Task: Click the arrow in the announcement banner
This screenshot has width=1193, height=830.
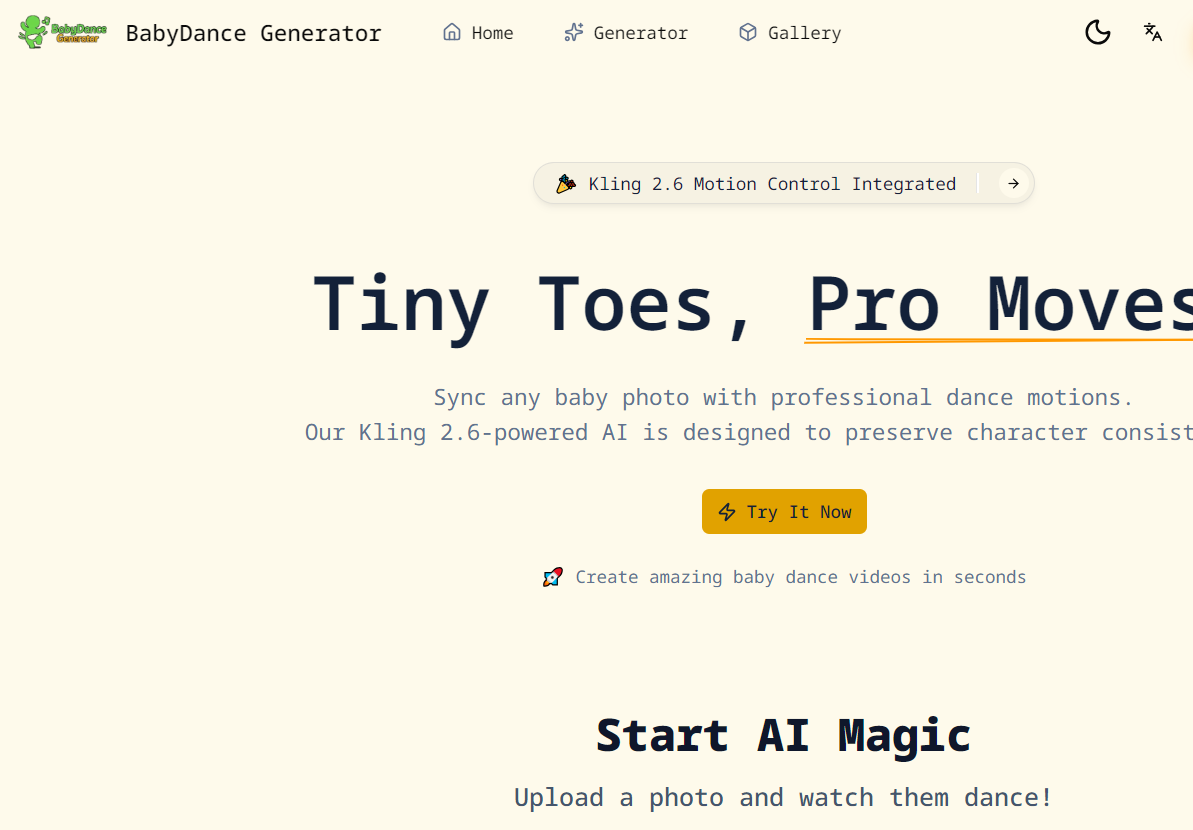Action: (1013, 183)
